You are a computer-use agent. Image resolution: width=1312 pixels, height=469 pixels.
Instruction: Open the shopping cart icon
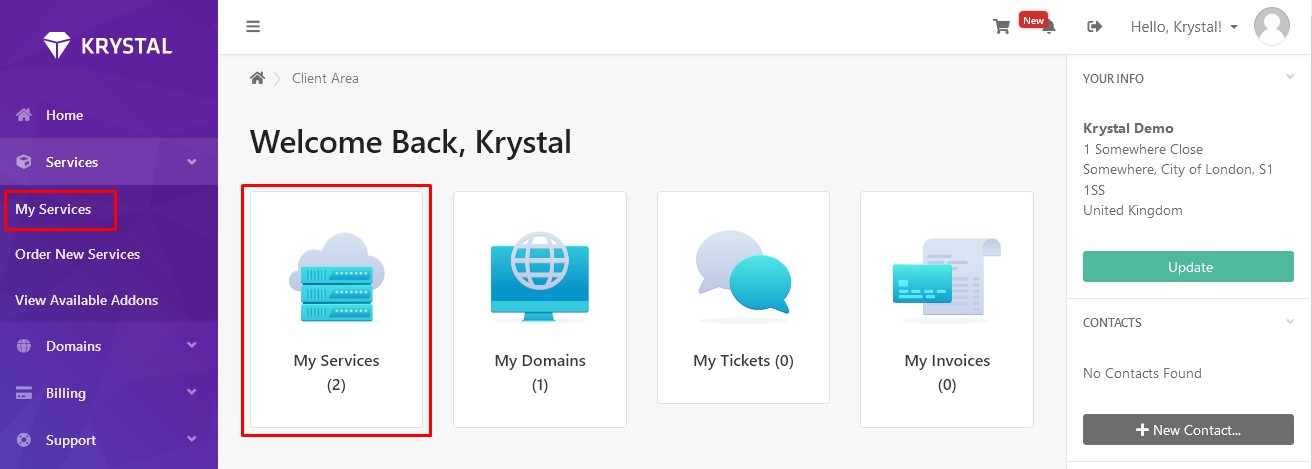[x=1001, y=27]
